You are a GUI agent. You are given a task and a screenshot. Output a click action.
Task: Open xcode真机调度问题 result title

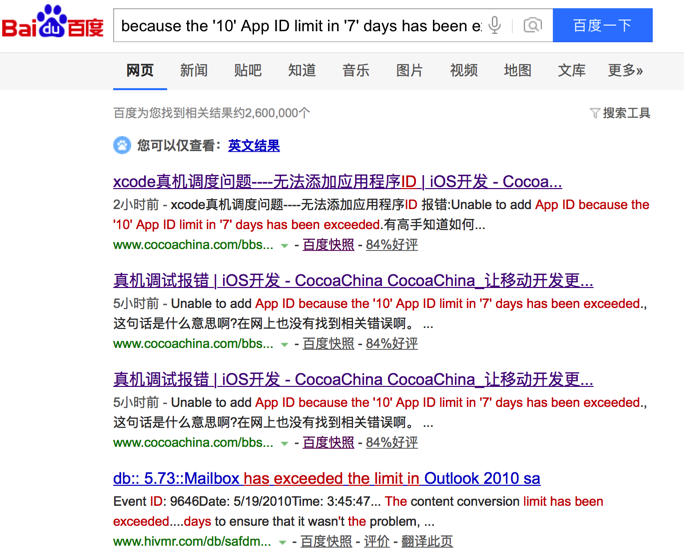click(x=337, y=182)
